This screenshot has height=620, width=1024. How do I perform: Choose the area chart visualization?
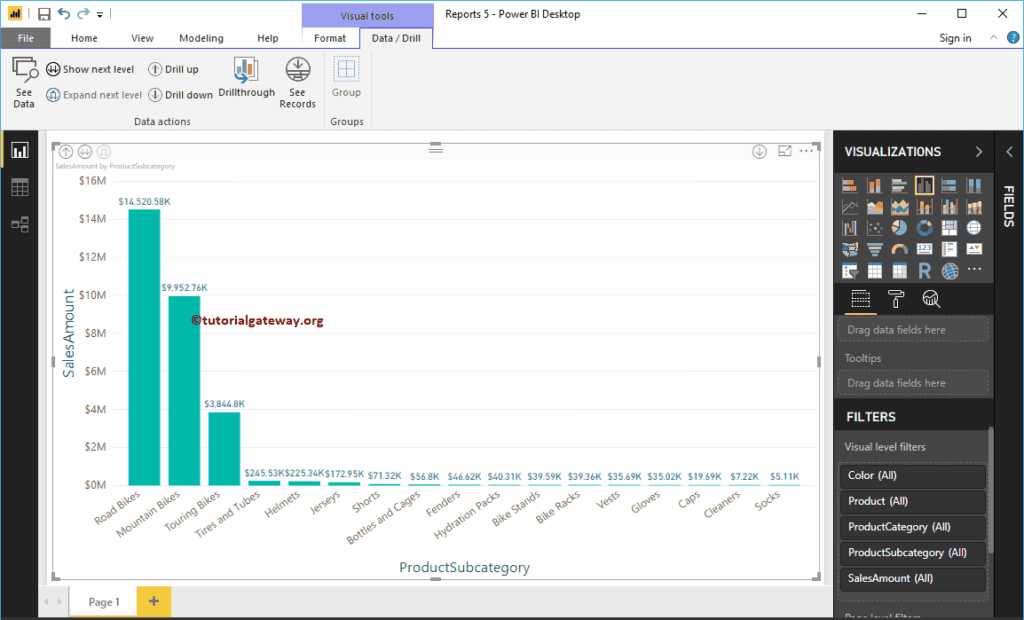point(874,207)
